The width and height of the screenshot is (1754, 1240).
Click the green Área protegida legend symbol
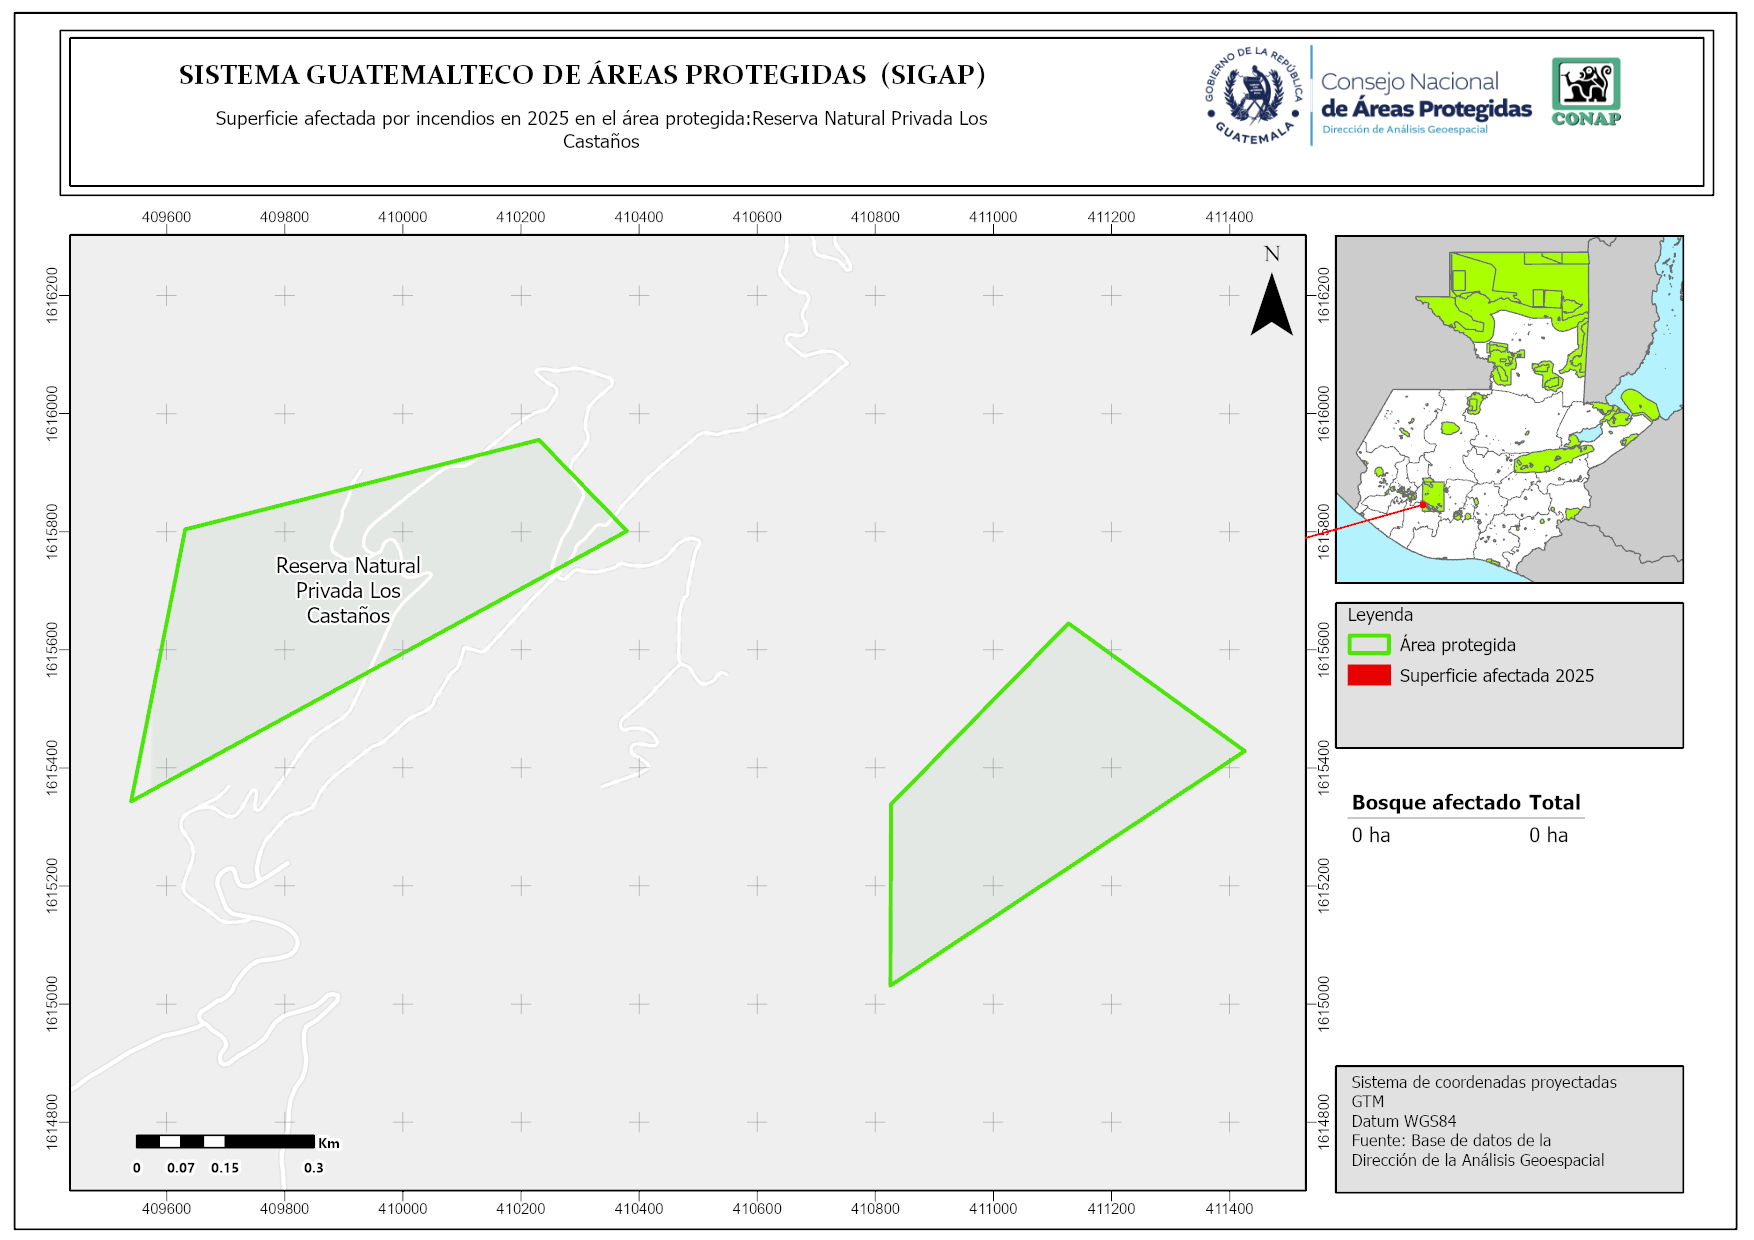(1368, 645)
